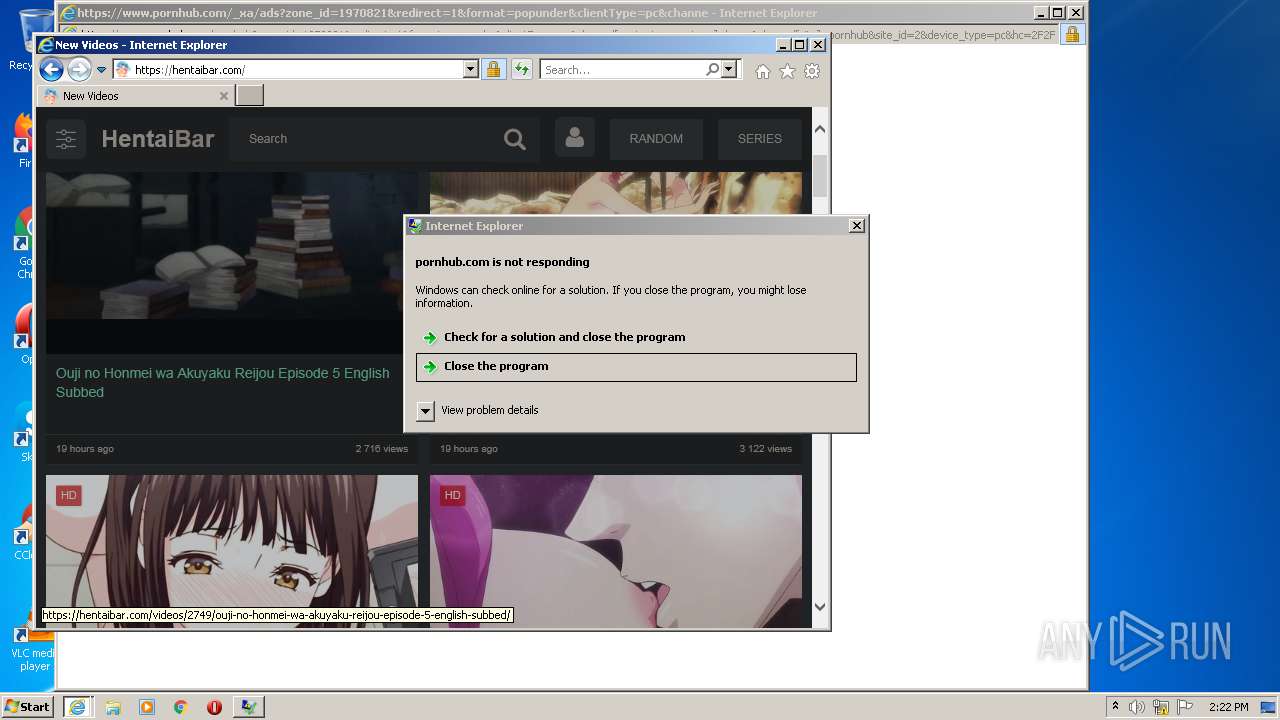Click the HentaiBar site logo
Image resolution: width=1280 pixels, height=720 pixels.
[x=158, y=139]
